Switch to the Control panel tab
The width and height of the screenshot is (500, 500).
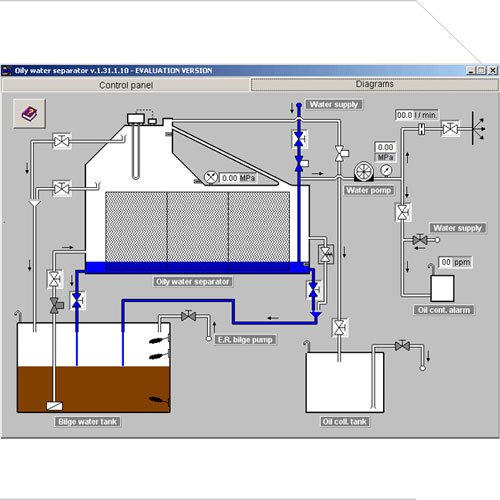point(126,85)
